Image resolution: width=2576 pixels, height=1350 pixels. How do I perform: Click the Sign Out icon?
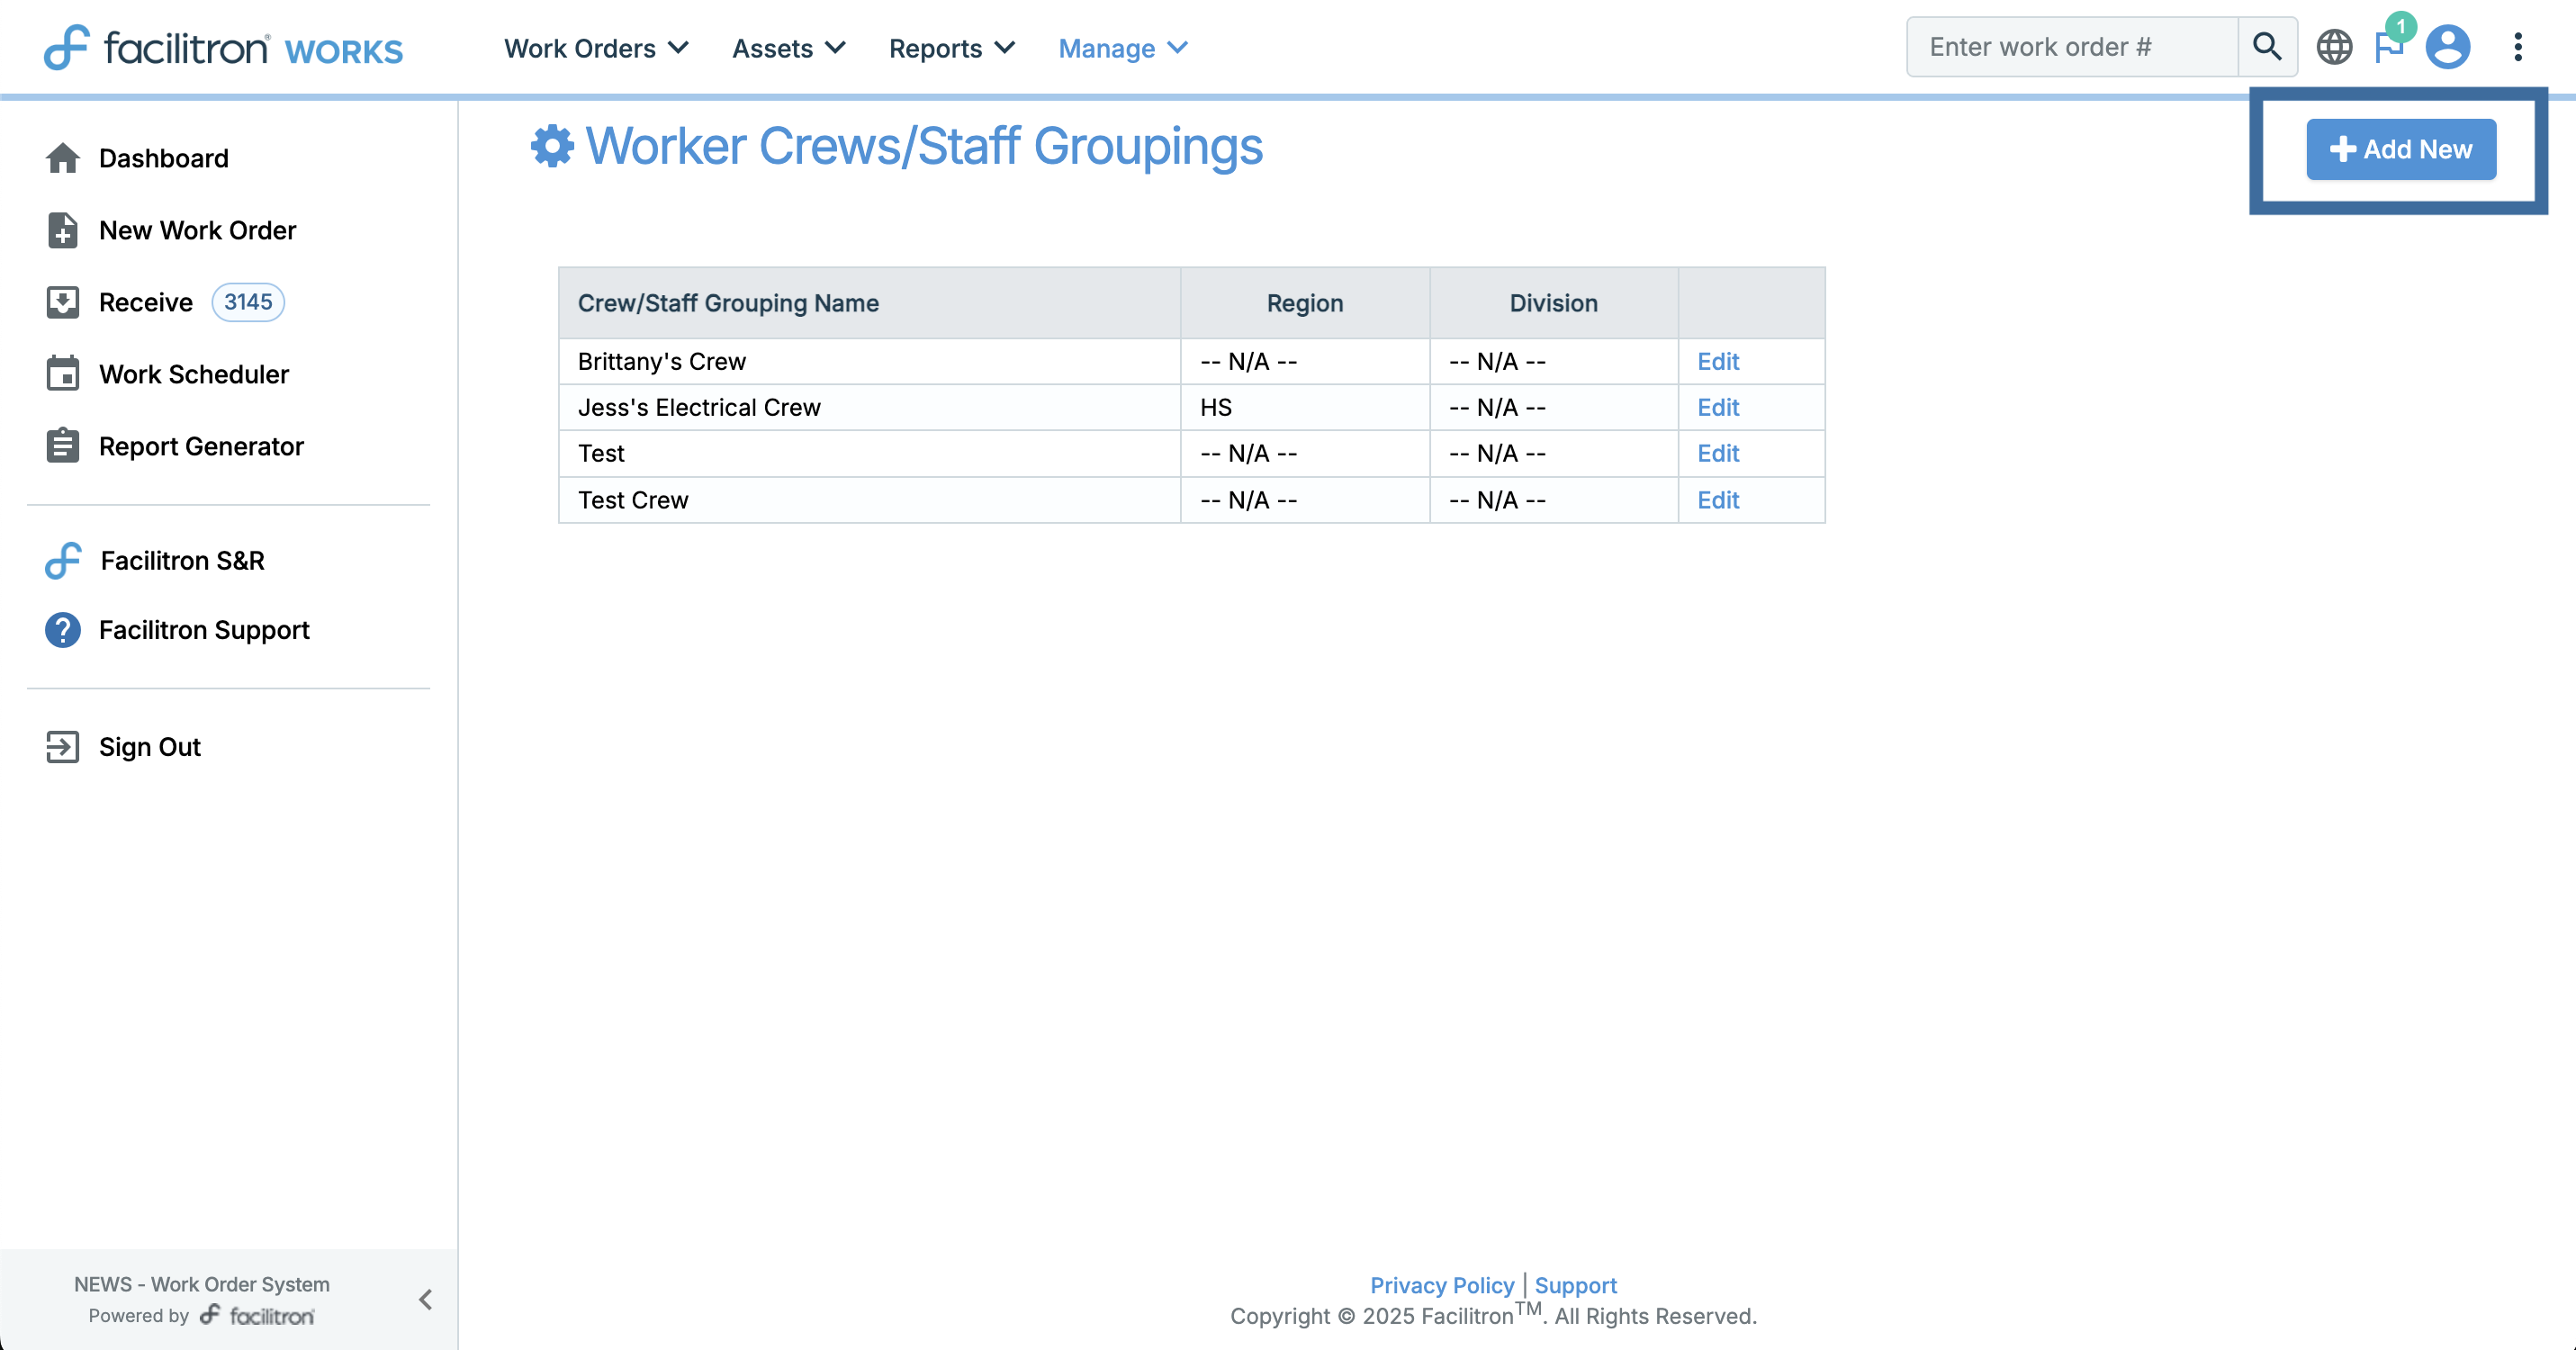(62, 747)
